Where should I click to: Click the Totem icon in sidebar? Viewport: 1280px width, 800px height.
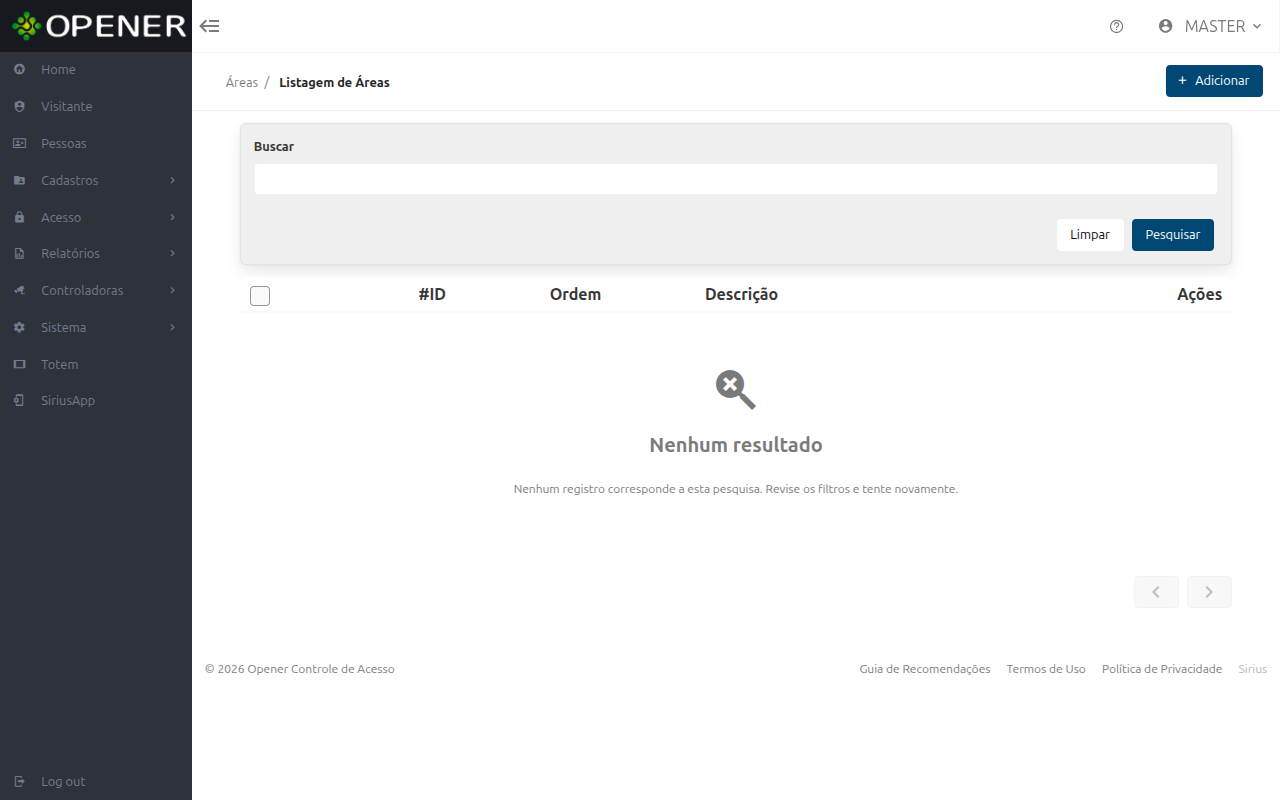click(x=19, y=364)
